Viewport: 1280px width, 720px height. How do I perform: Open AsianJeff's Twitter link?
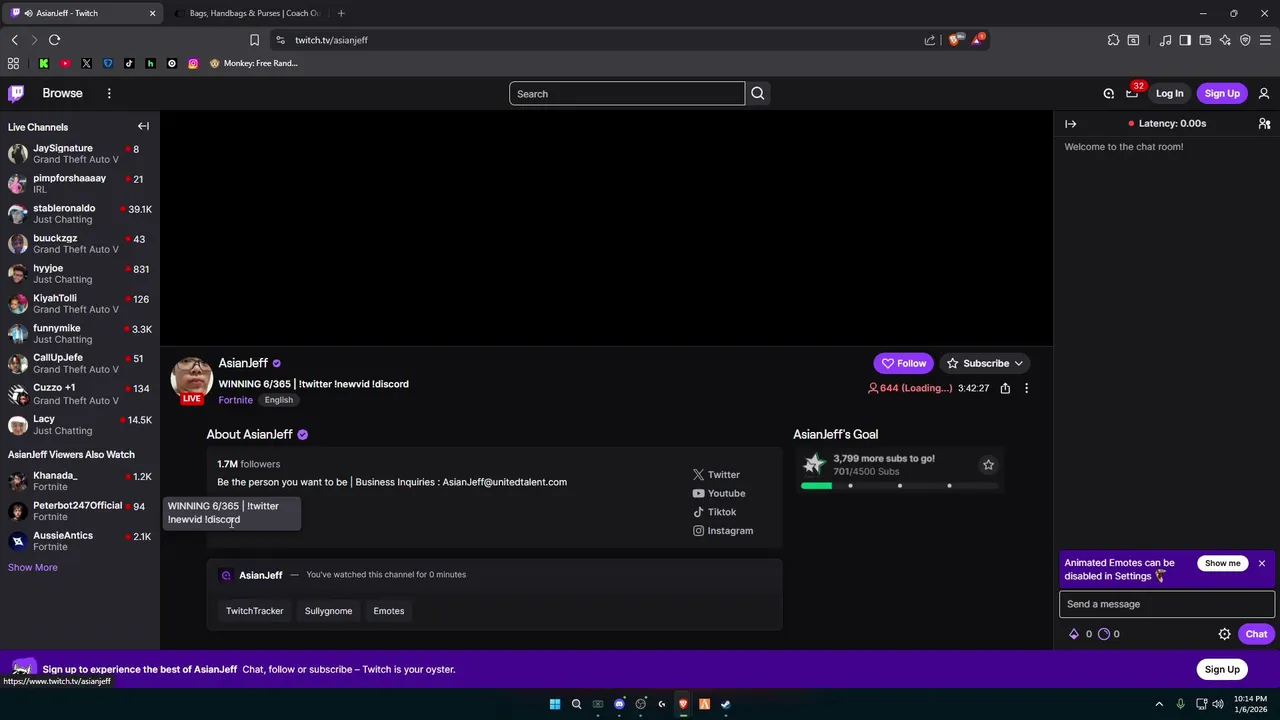tap(716, 475)
